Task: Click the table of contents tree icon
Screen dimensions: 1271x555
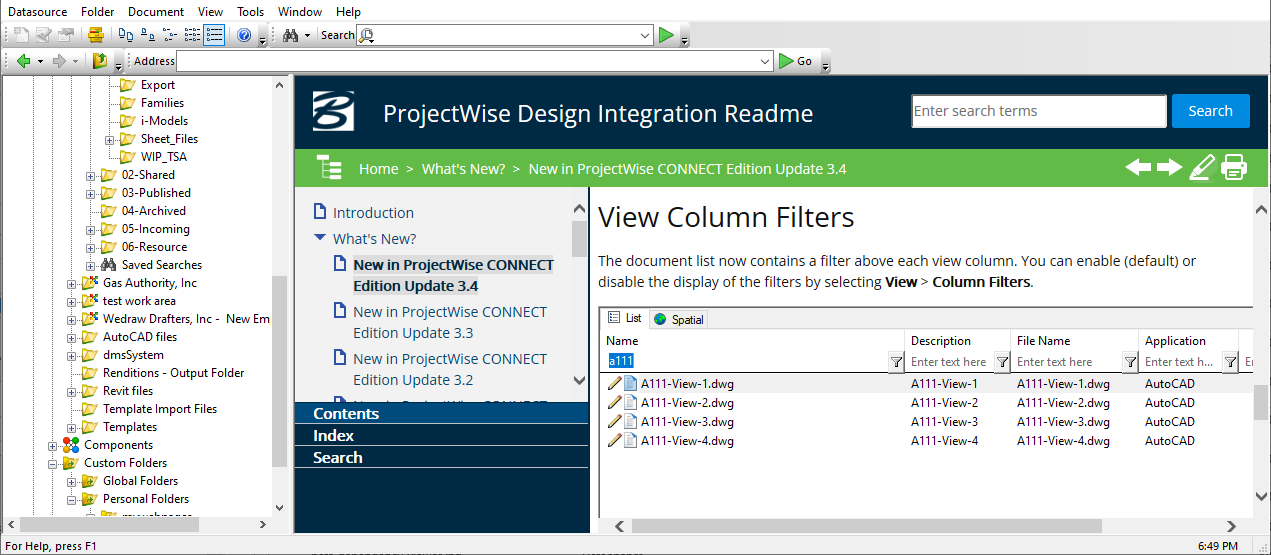Action: pos(329,168)
